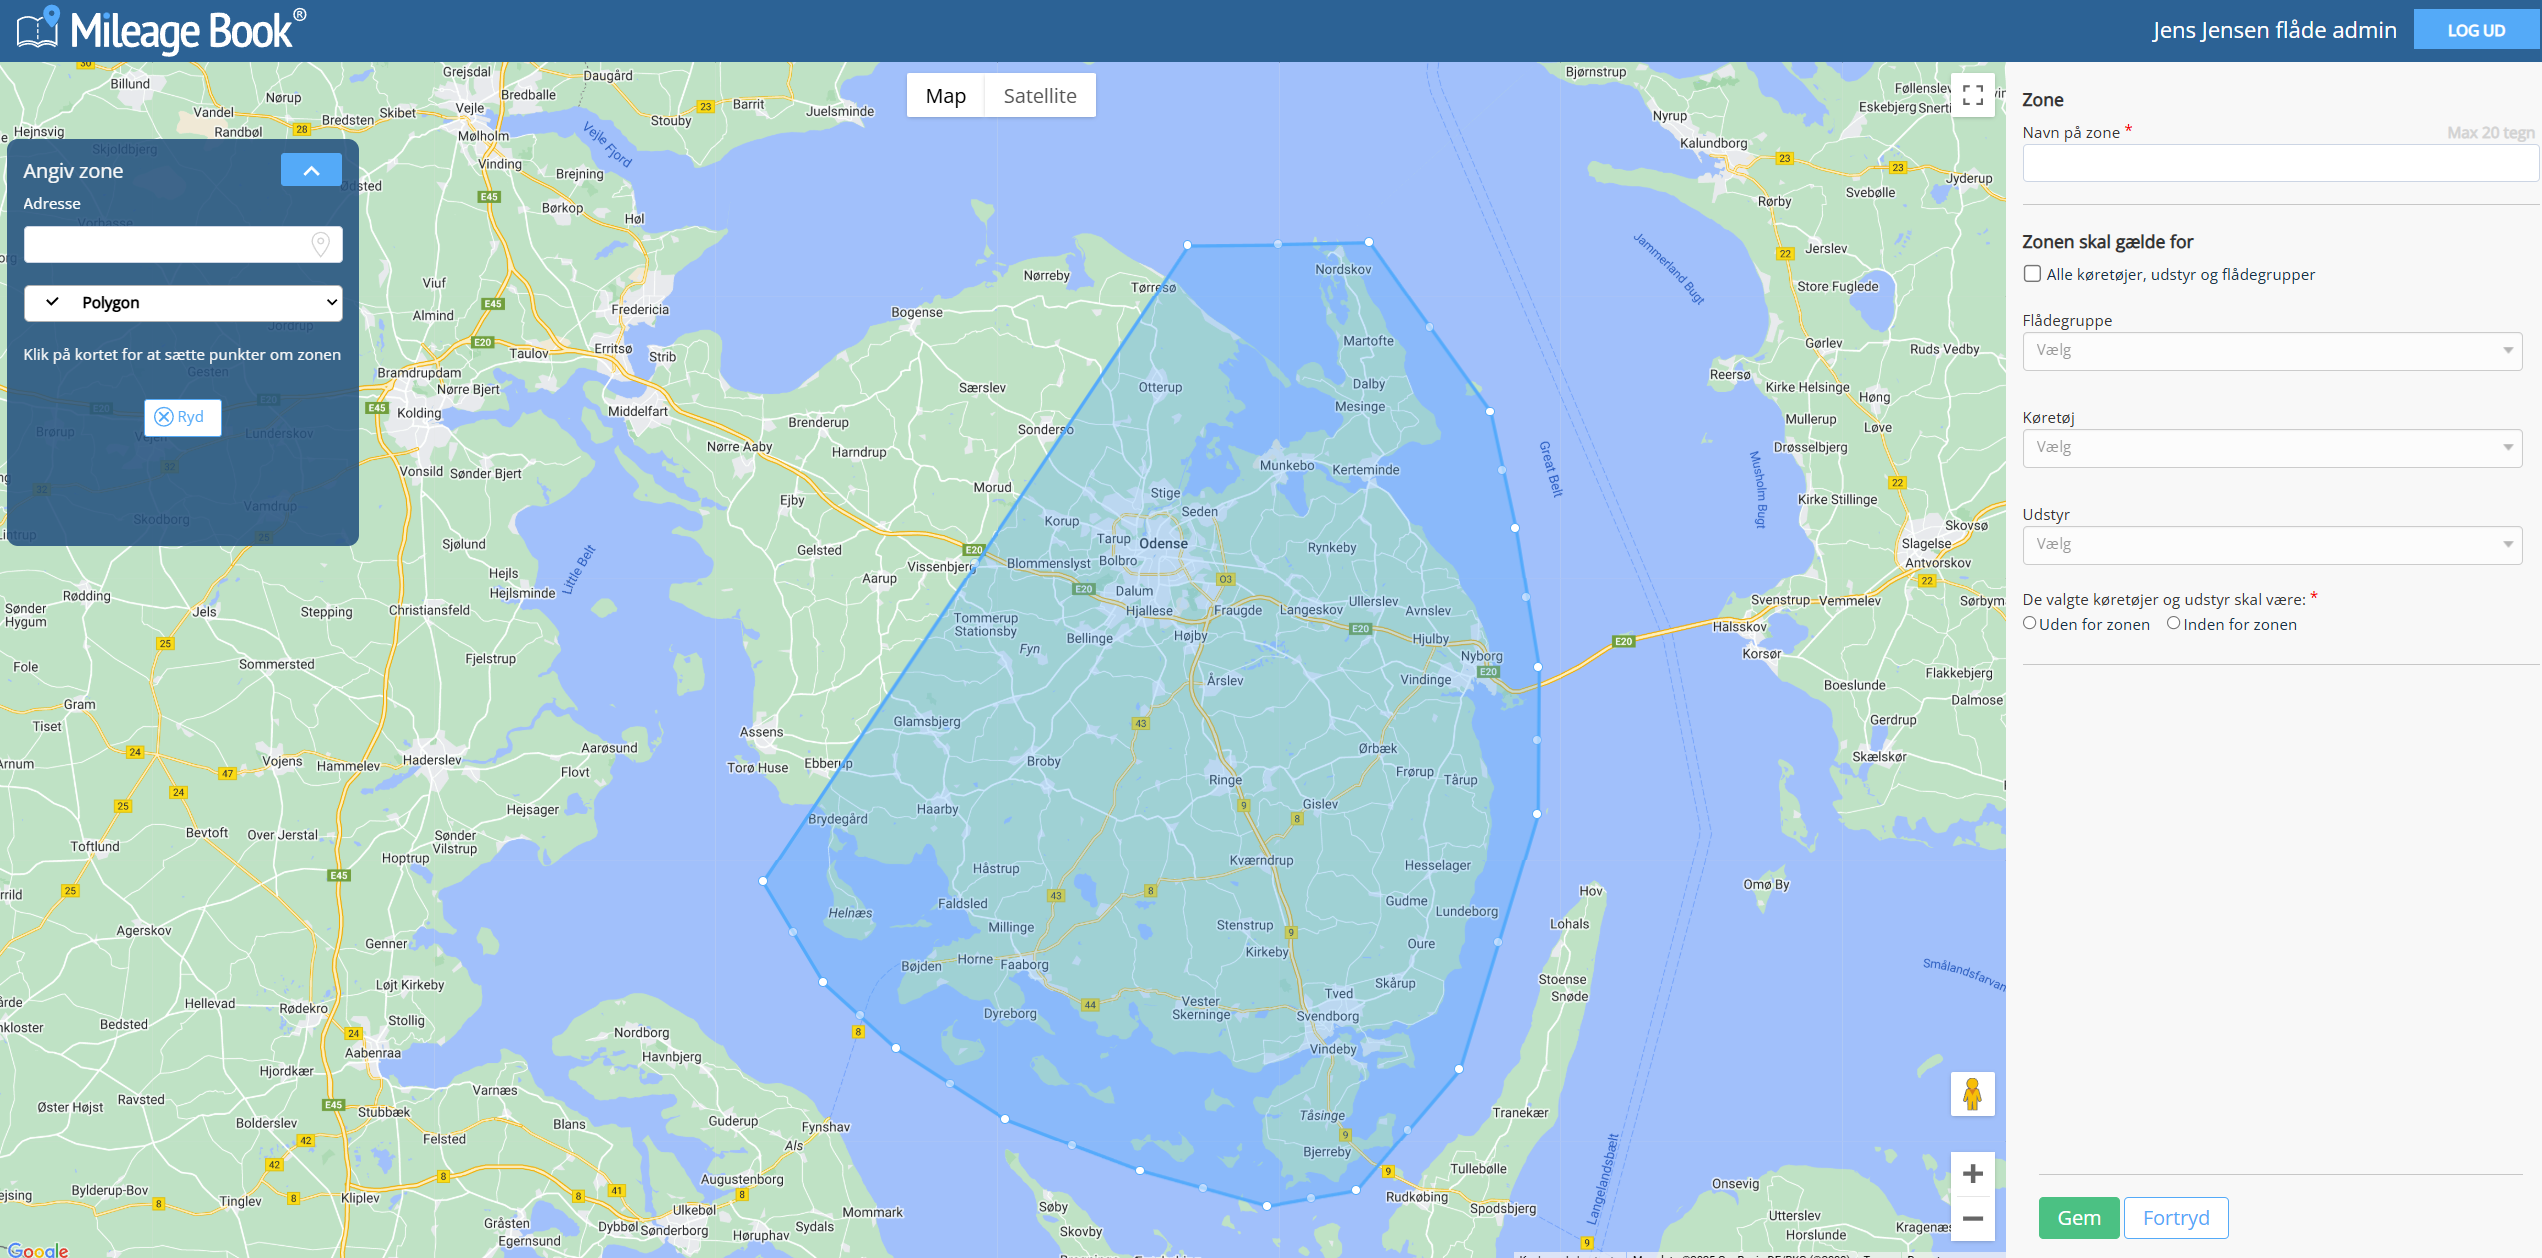Click the Korsør town label
Image resolution: width=2542 pixels, height=1258 pixels.
[1762, 654]
